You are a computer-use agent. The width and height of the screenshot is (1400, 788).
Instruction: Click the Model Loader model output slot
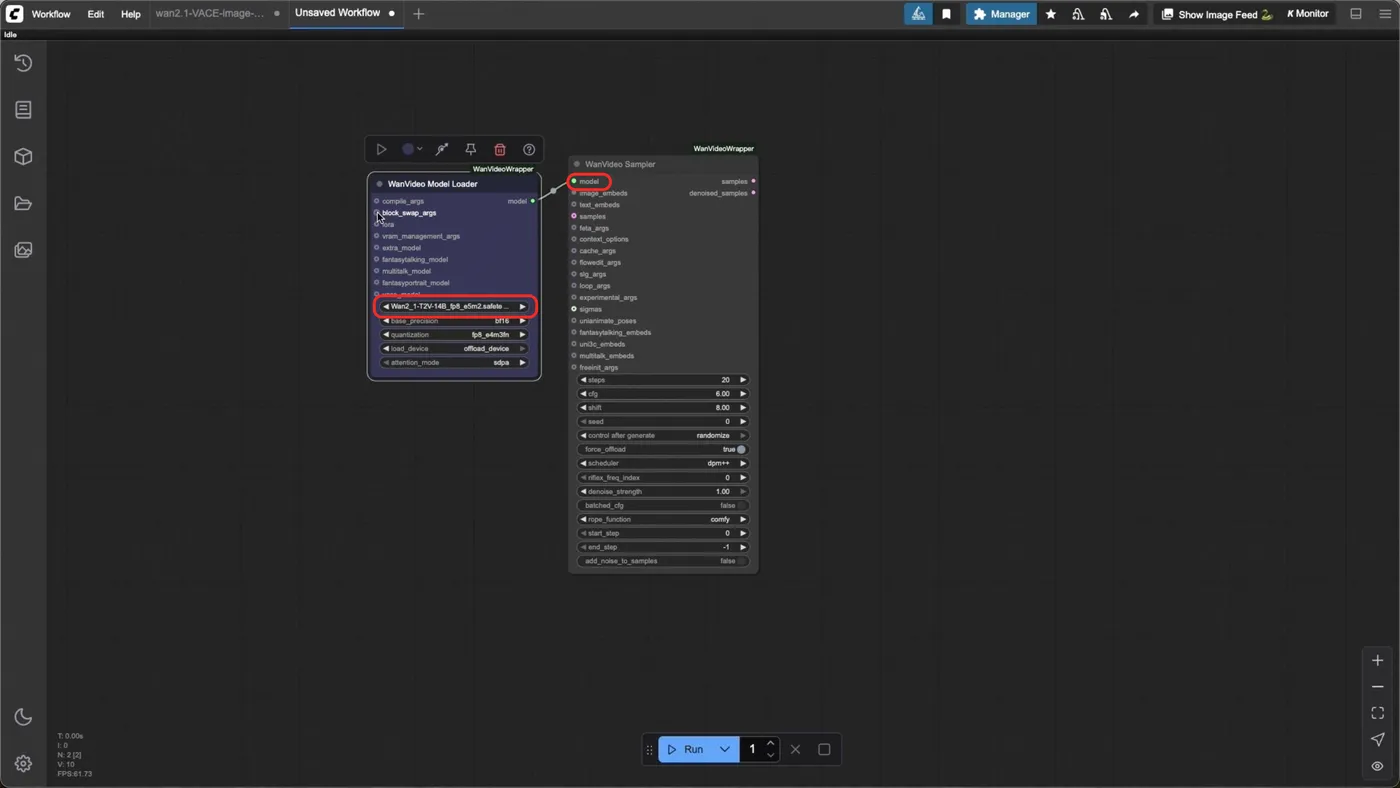pyautogui.click(x=532, y=201)
